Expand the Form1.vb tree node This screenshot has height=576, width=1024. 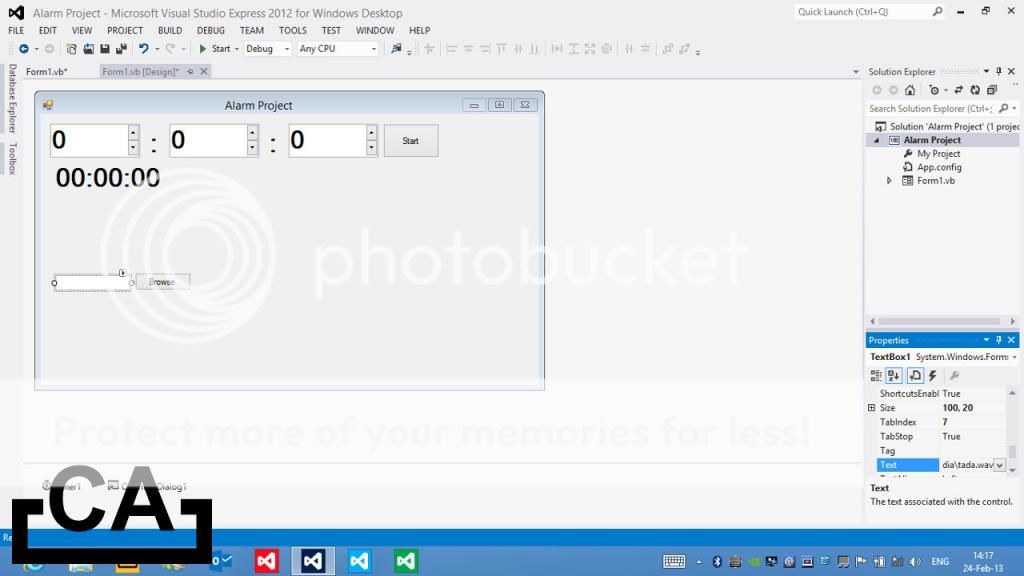coord(889,181)
